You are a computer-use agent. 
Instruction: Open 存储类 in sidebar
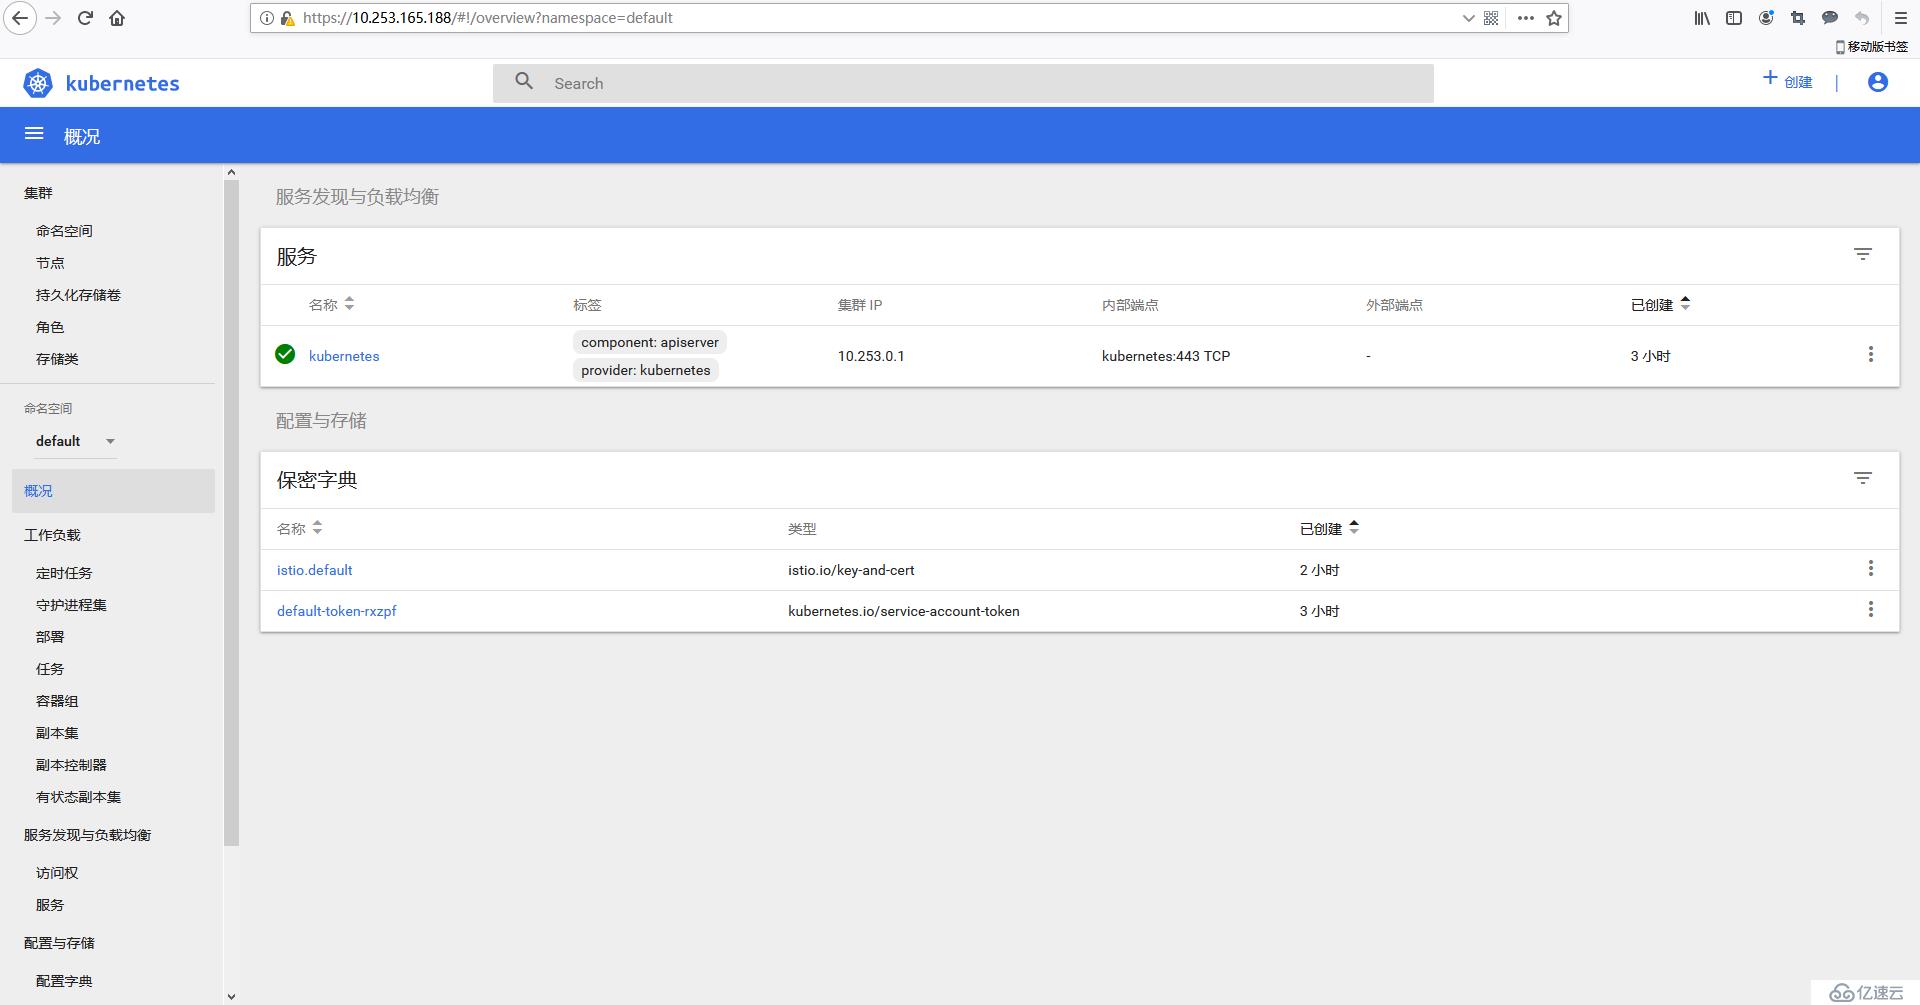pyautogui.click(x=57, y=359)
